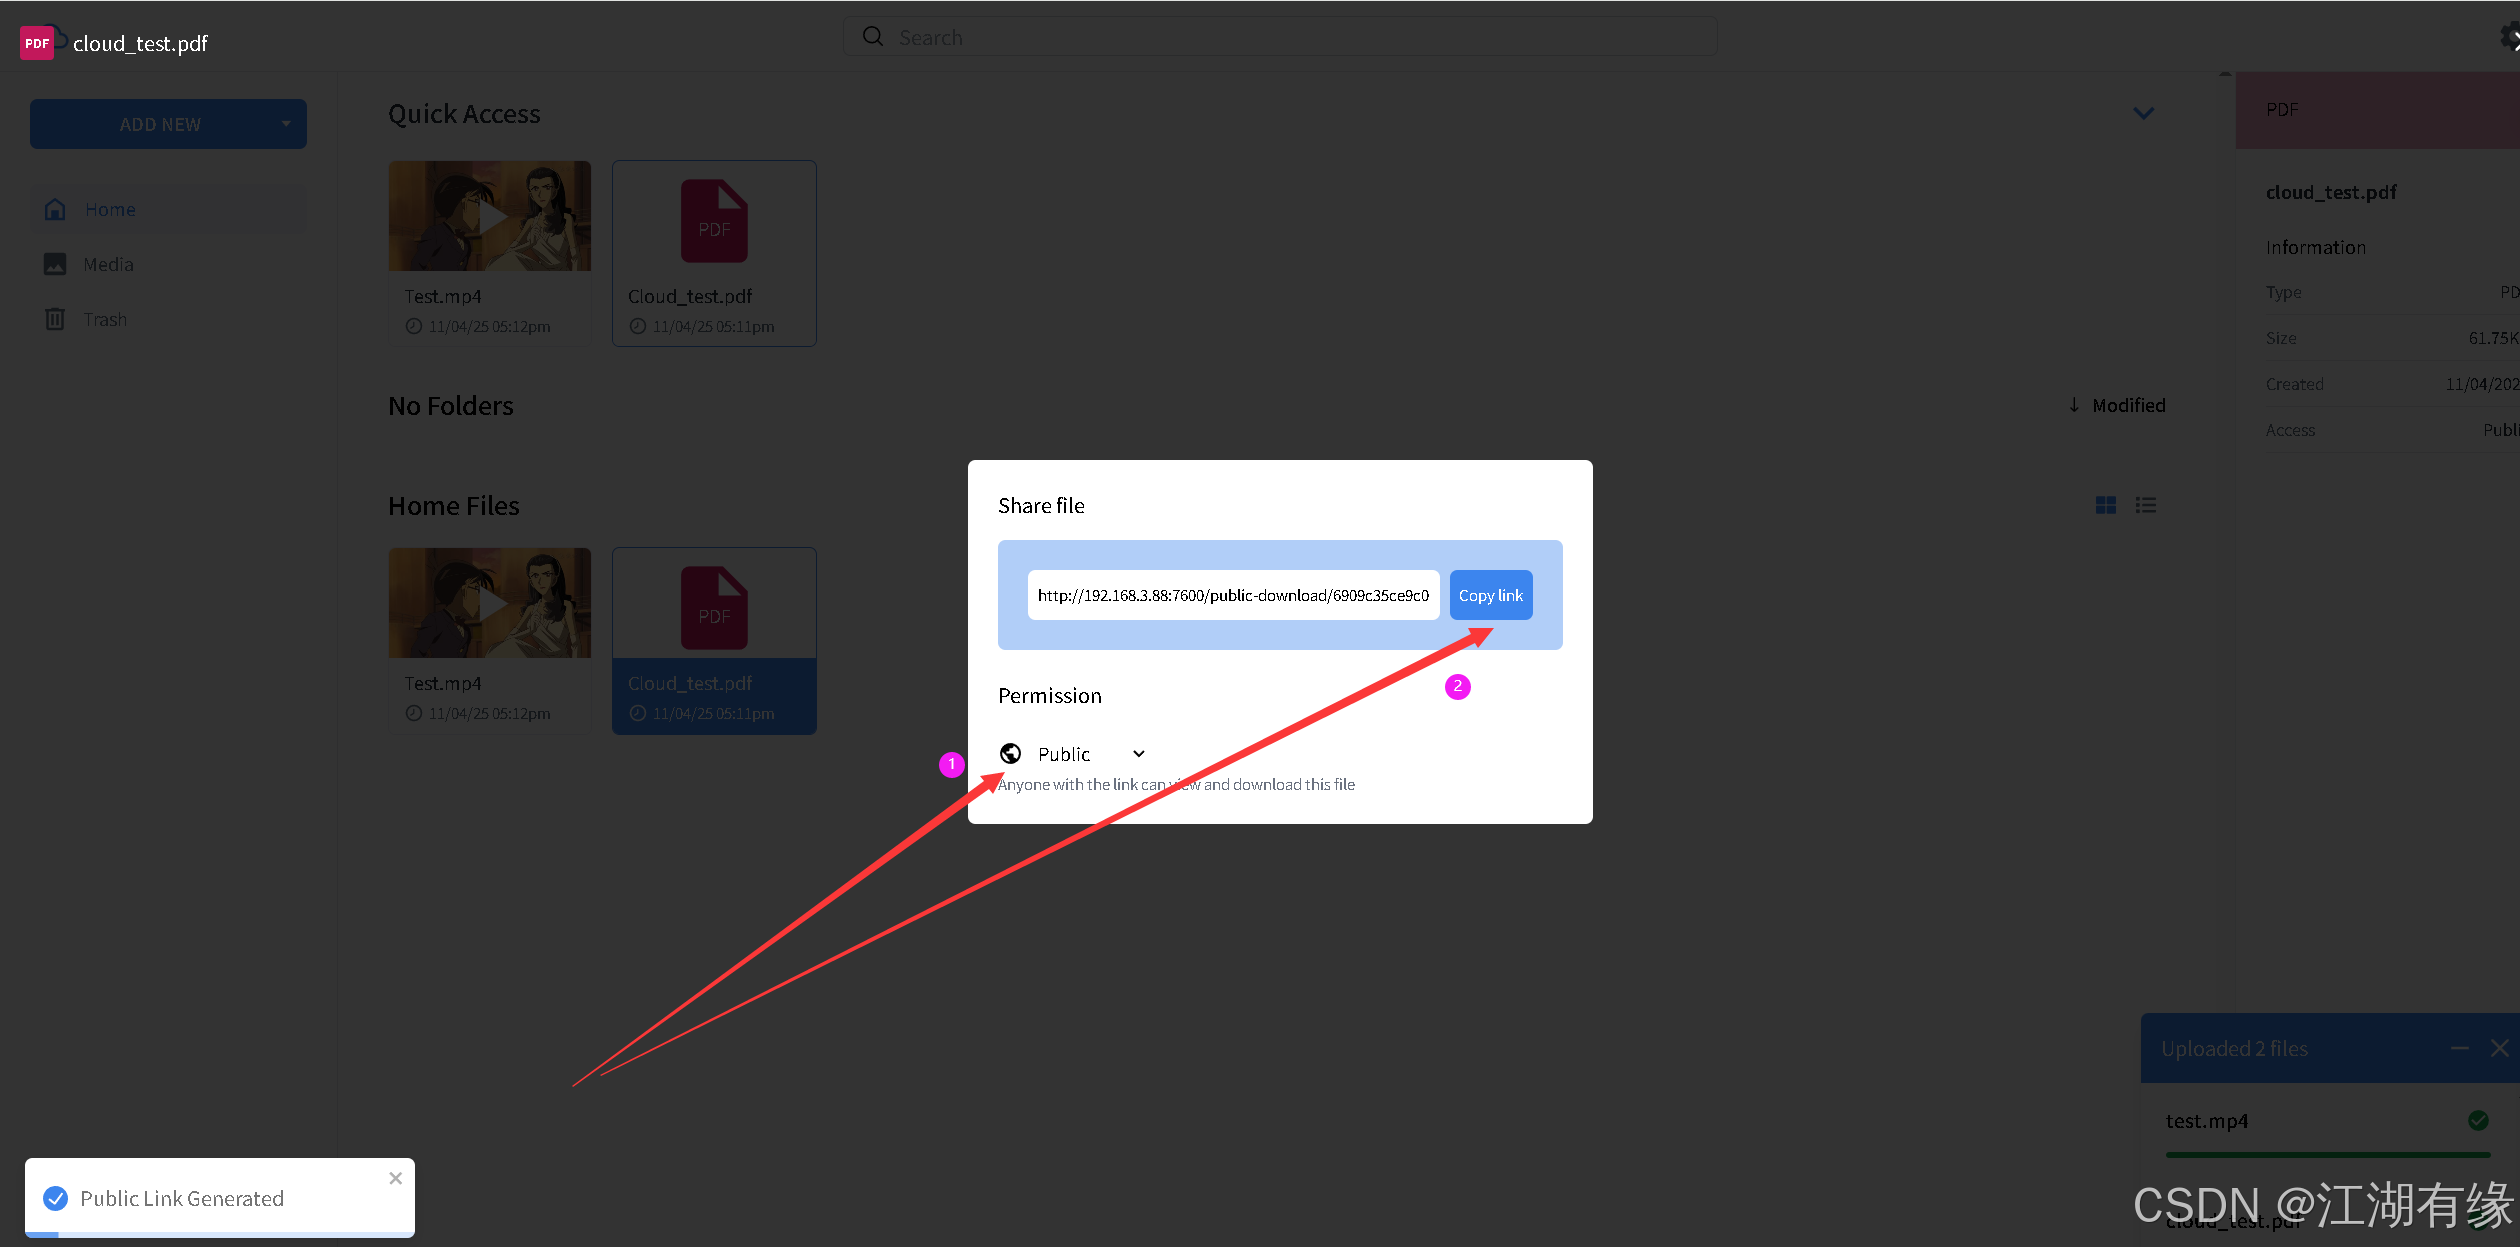
Task: Click the Copy link button
Action: (1490, 595)
